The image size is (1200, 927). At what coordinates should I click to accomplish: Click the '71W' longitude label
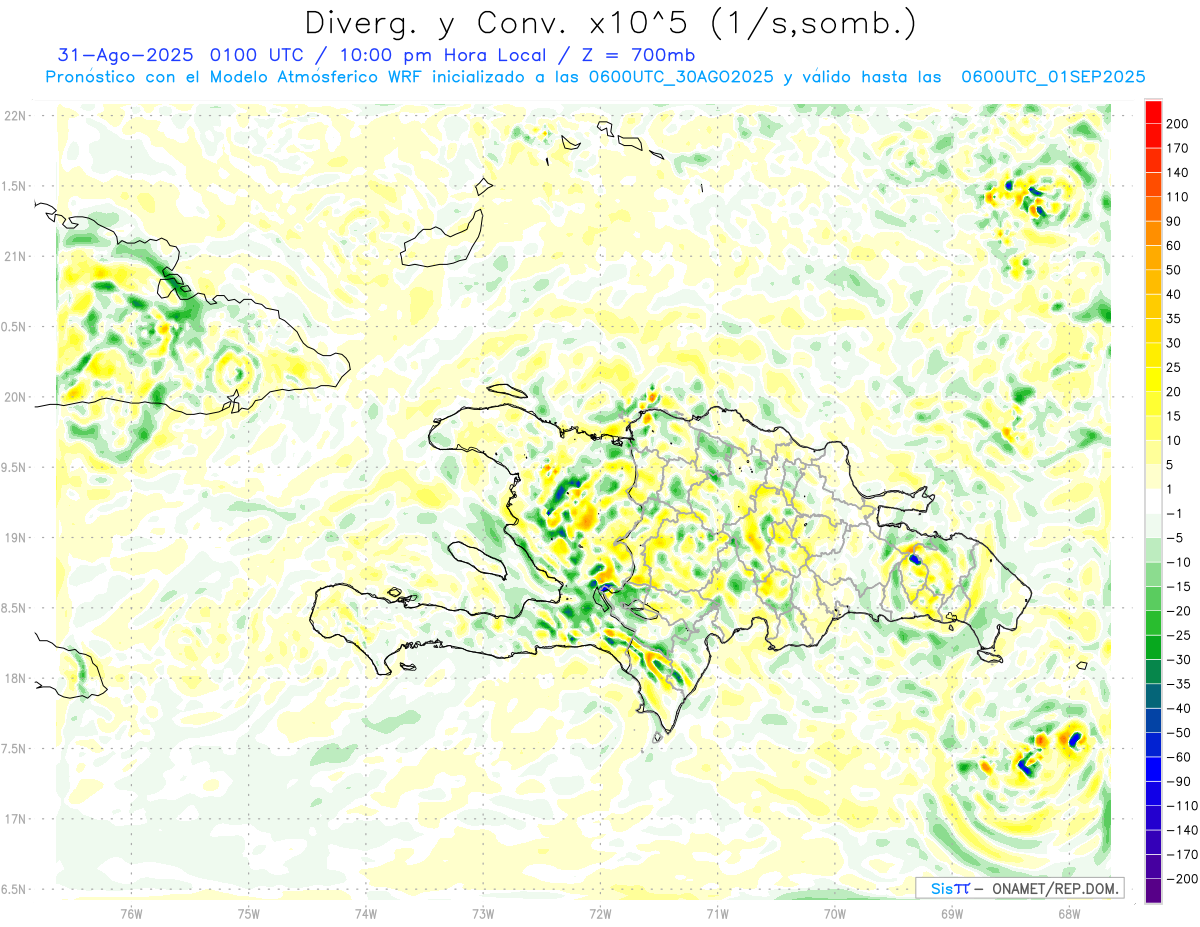pos(717,913)
